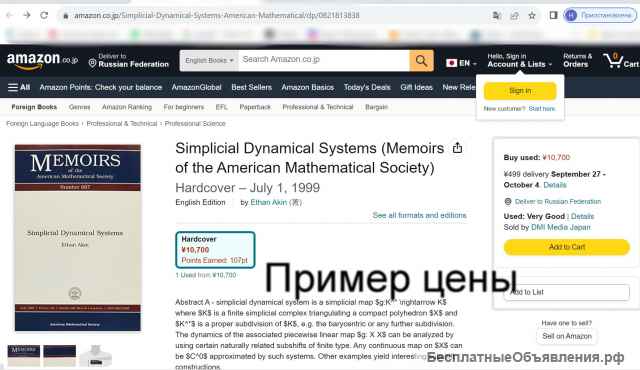The width and height of the screenshot is (640, 370).
Task: Open Returns & Orders
Action: [x=577, y=60]
